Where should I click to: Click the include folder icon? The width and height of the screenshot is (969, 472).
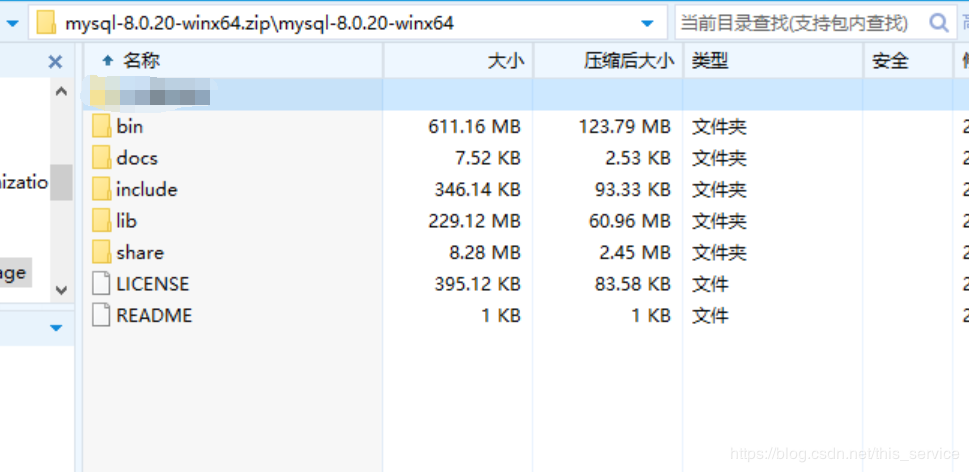point(101,189)
